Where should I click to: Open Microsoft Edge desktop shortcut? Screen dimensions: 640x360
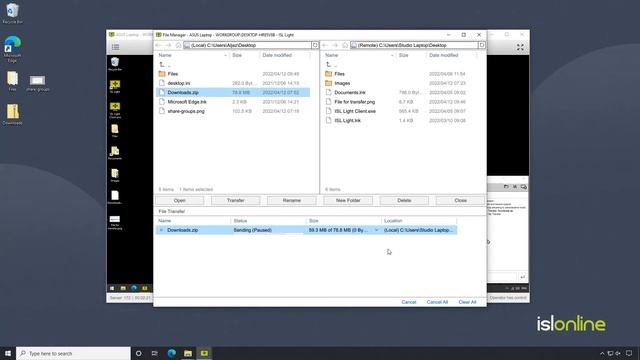12,49
